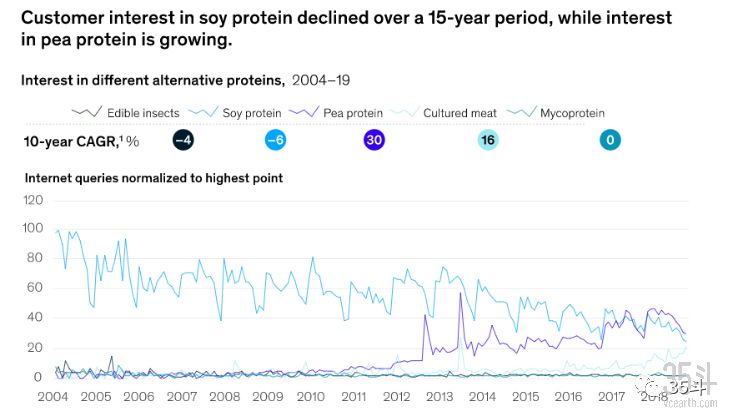
Task: Select the blue circle showing −6 CAGR
Action: point(277,141)
